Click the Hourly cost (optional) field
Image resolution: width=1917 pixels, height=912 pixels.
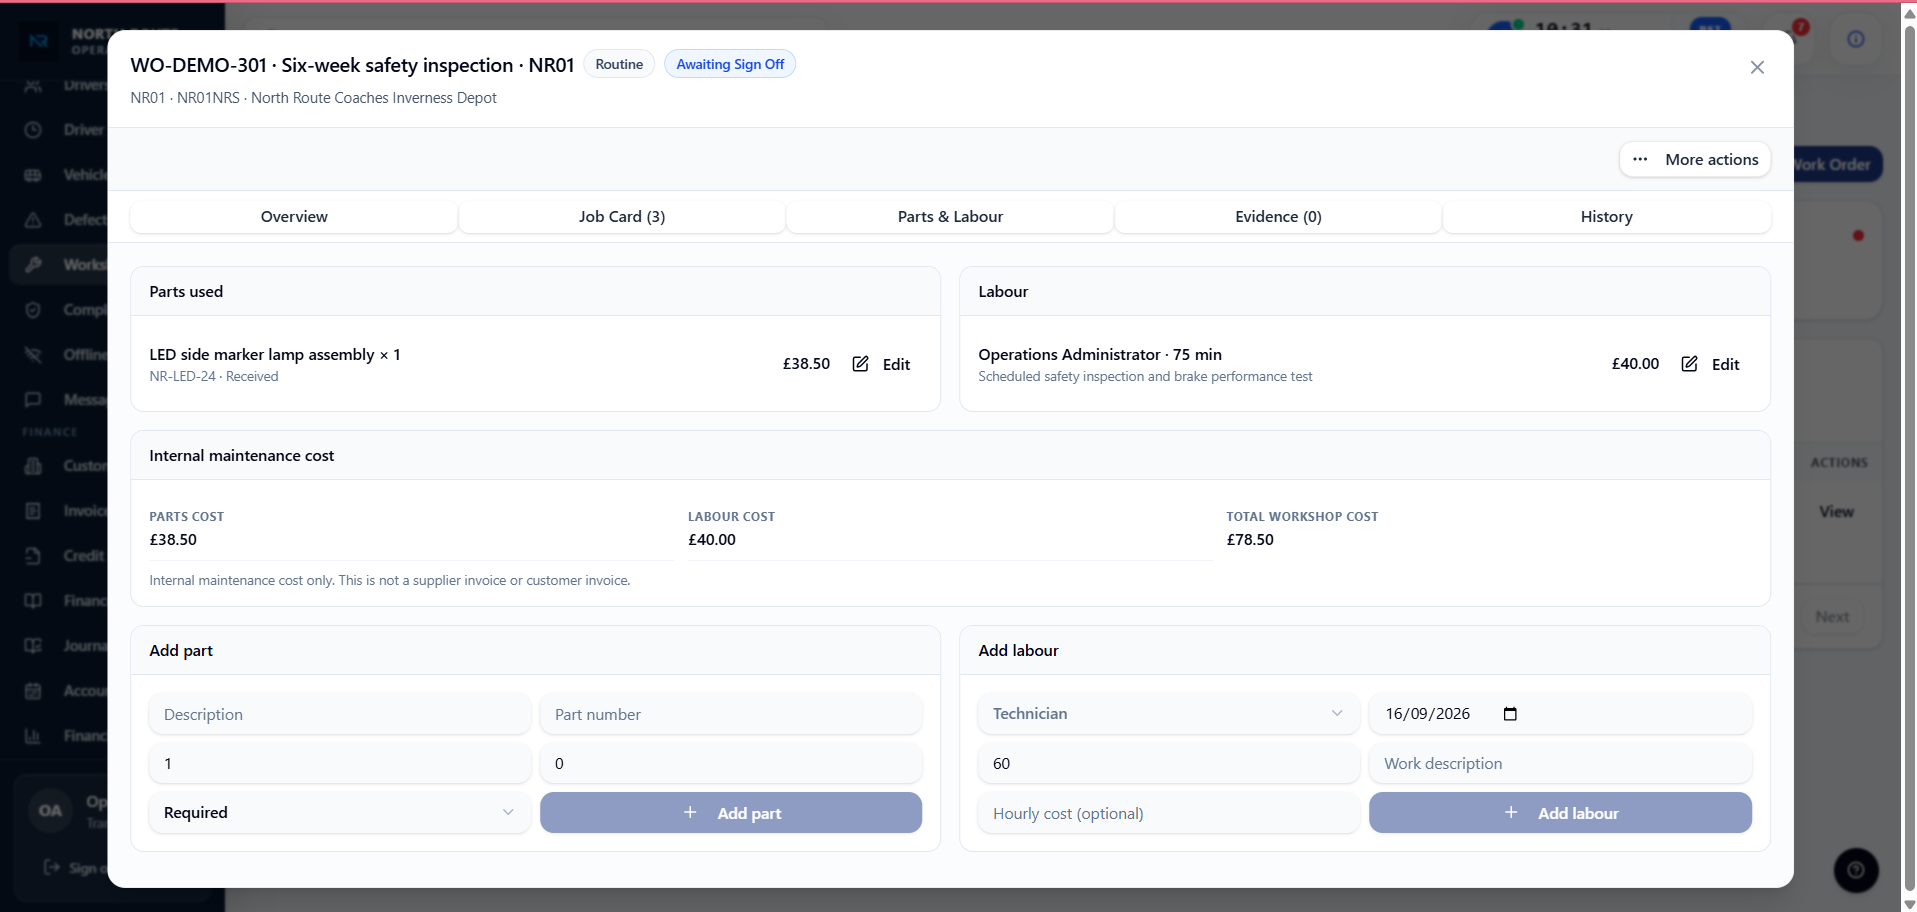coord(1169,813)
